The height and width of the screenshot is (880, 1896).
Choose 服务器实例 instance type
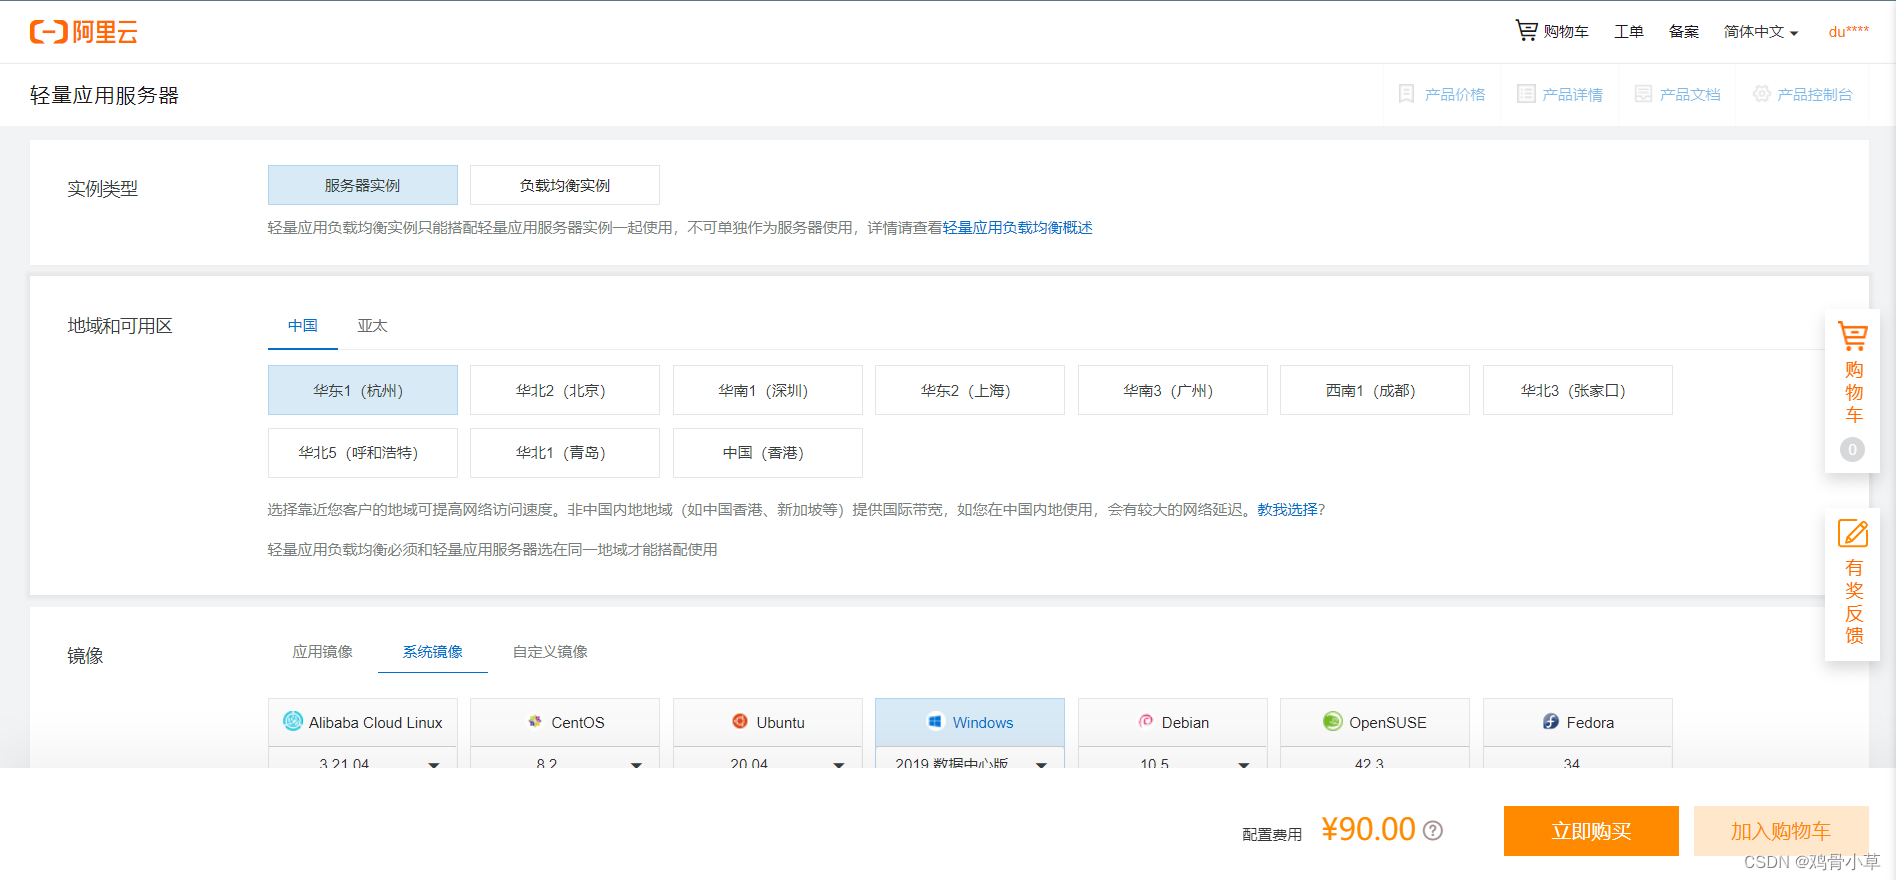click(363, 185)
